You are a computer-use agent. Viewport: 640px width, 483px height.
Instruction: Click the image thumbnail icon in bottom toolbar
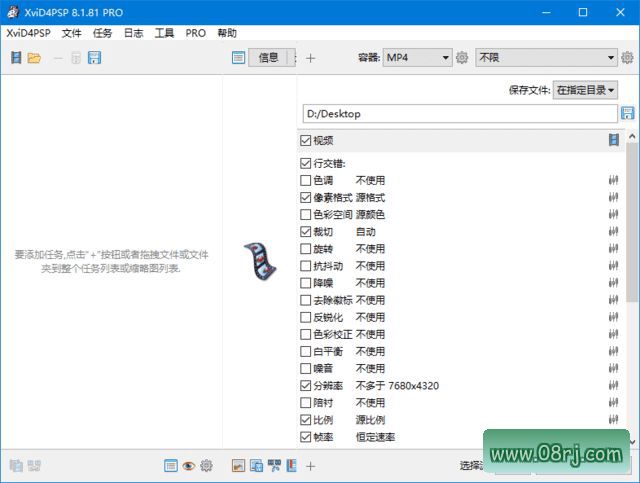(238, 466)
